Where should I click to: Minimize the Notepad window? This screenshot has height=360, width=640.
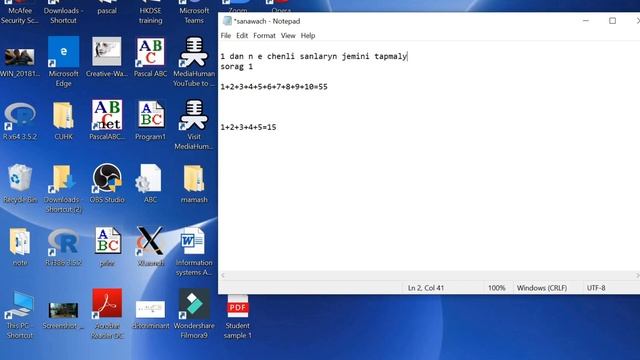[586, 20]
